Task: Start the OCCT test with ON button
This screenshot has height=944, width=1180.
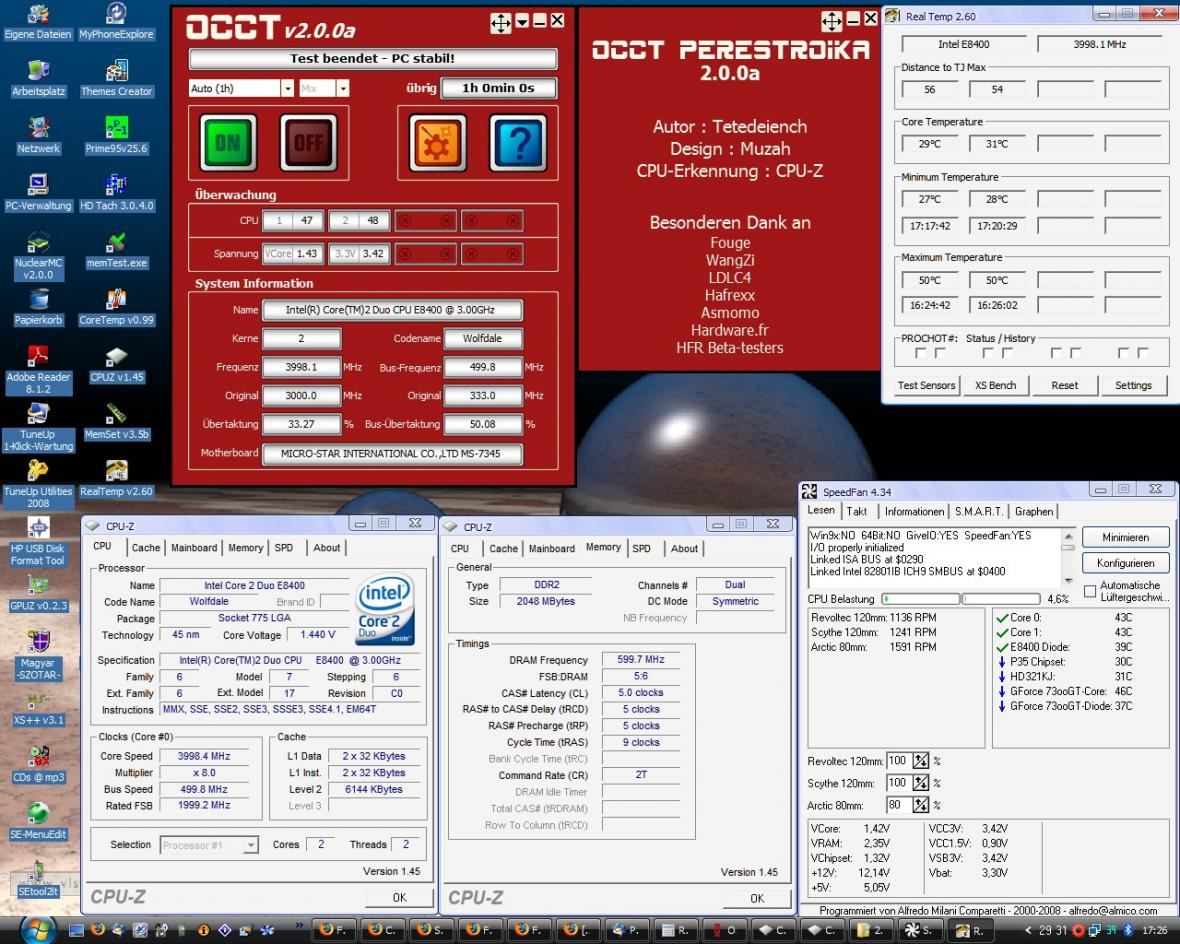Action: [228, 142]
